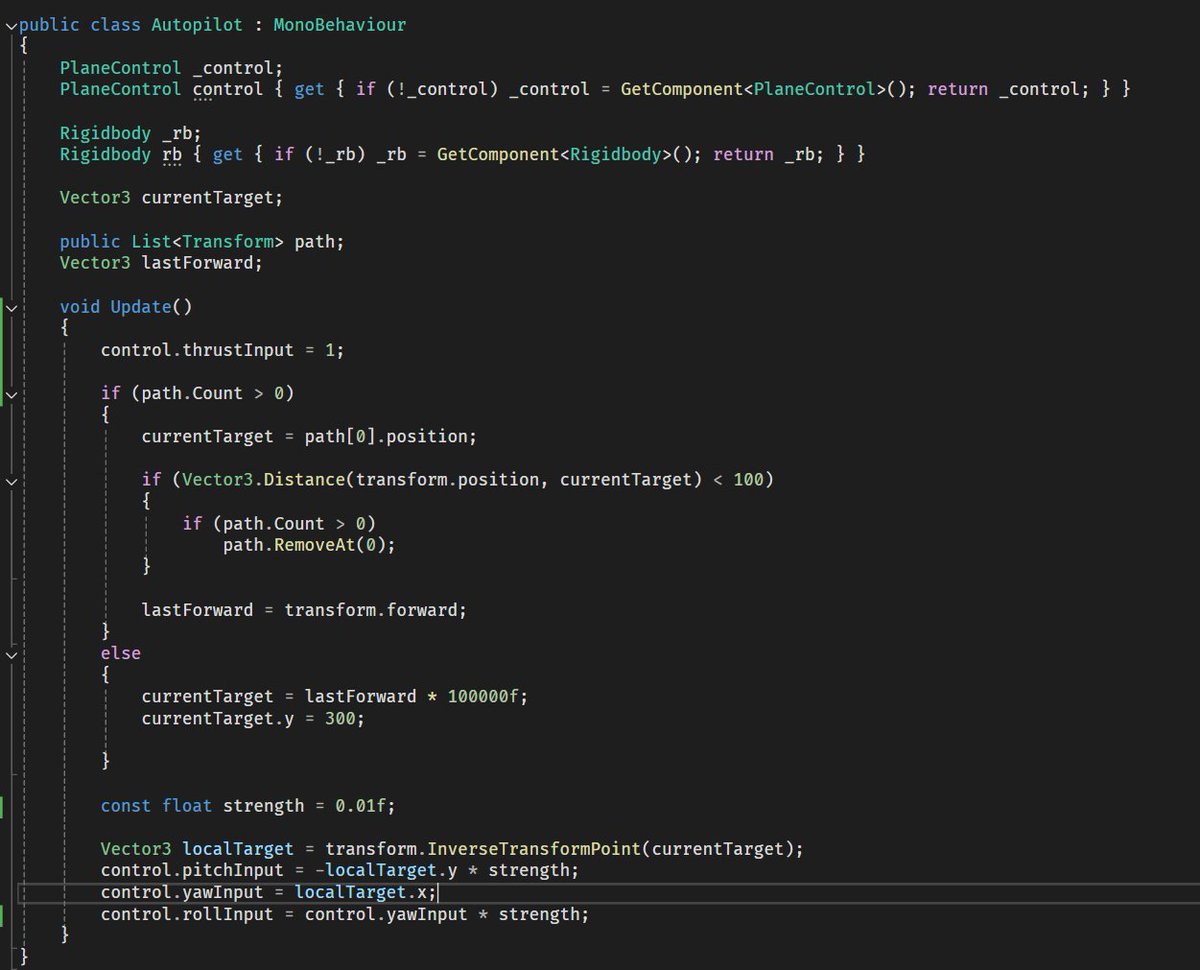Collapse the void Update() method fold chevron

coord(11,308)
